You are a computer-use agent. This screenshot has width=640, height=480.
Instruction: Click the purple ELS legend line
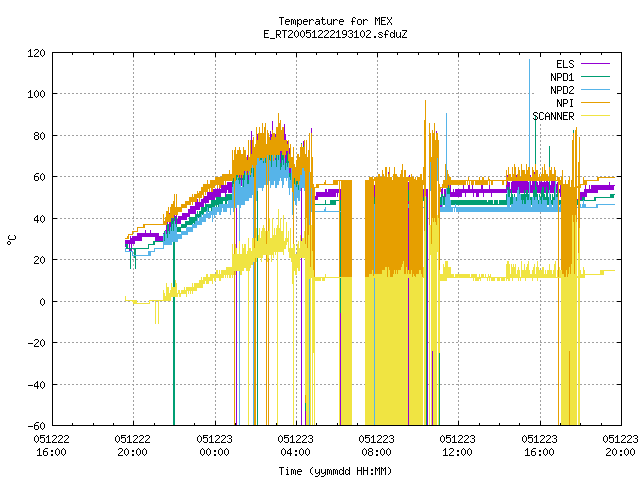pyautogui.click(x=595, y=64)
